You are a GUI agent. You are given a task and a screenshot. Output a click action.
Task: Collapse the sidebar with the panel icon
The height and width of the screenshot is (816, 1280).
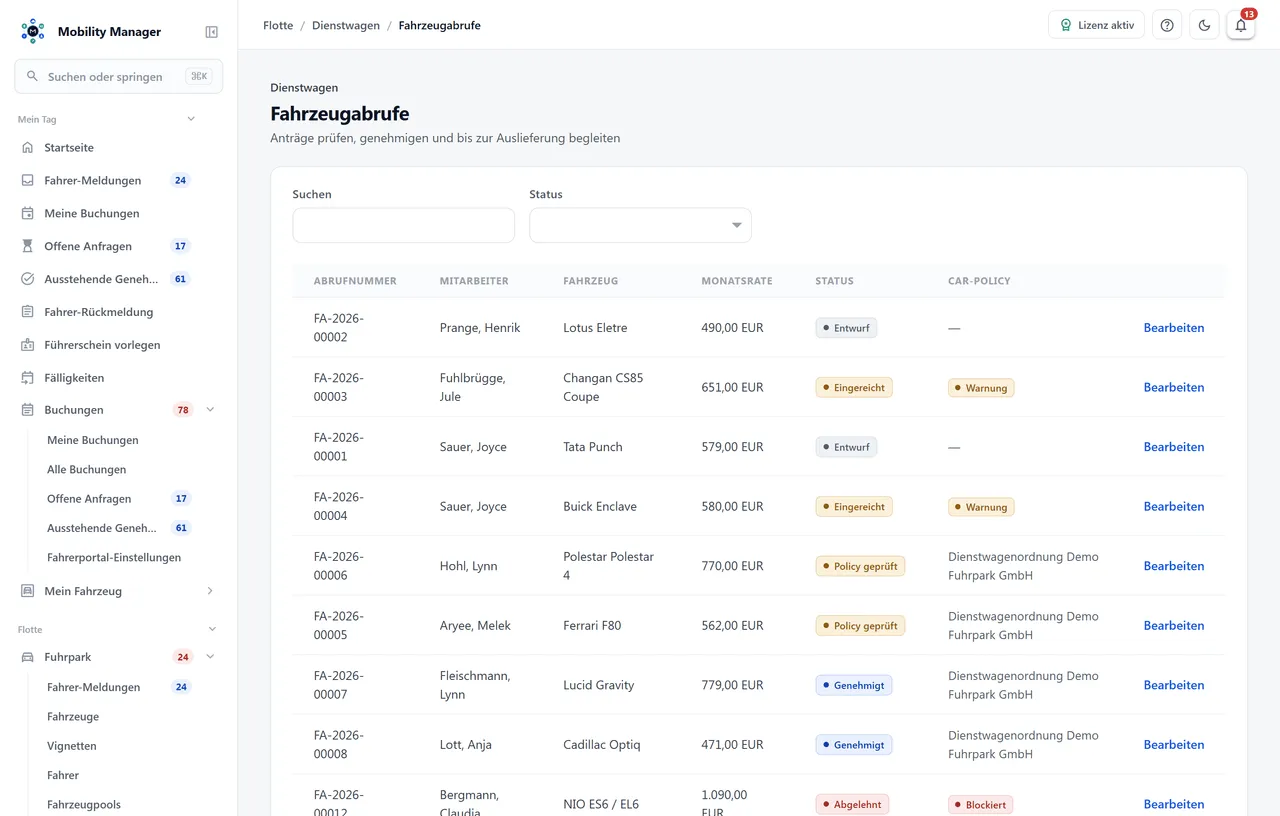click(211, 32)
